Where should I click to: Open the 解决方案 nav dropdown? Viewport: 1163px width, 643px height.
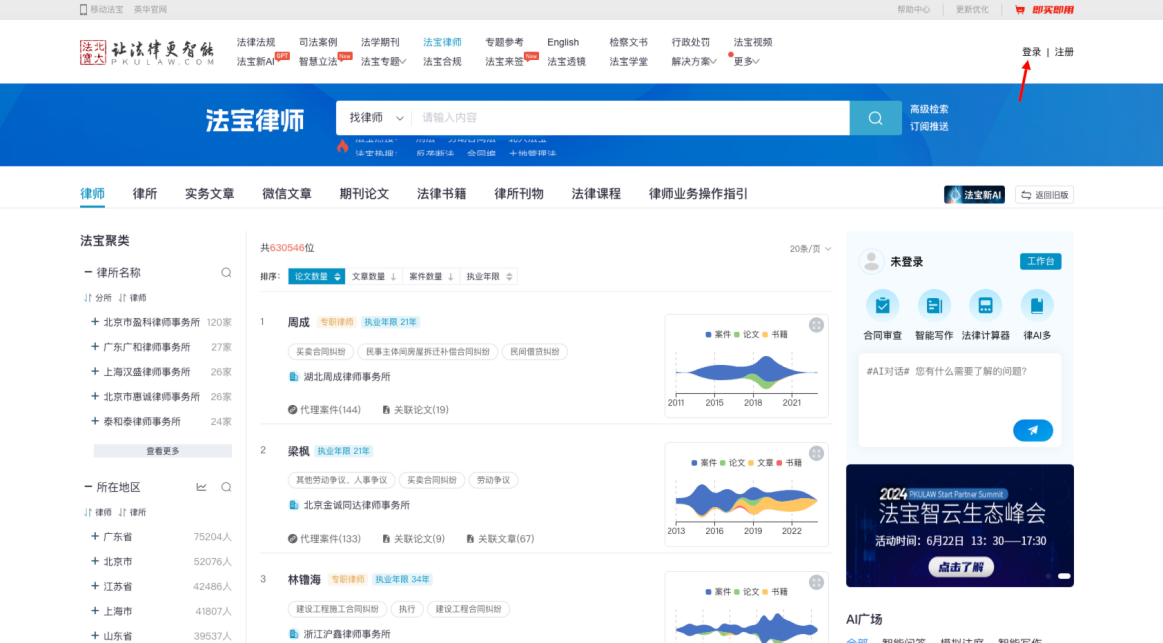click(693, 62)
